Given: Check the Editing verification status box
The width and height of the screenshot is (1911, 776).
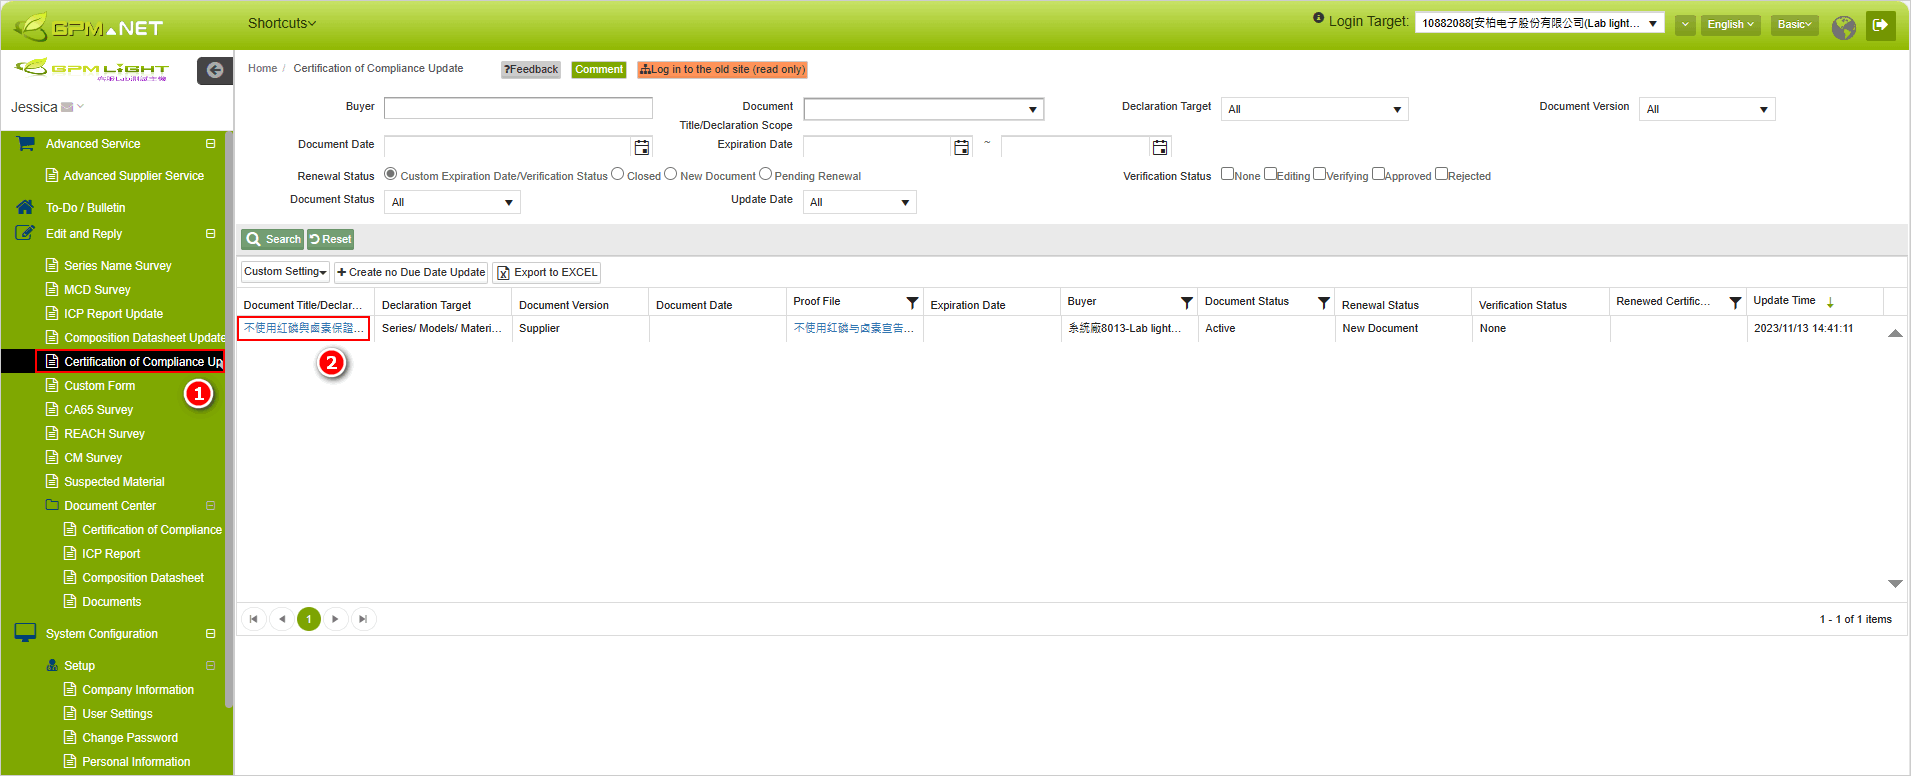Looking at the screenshot, I should 1270,174.
